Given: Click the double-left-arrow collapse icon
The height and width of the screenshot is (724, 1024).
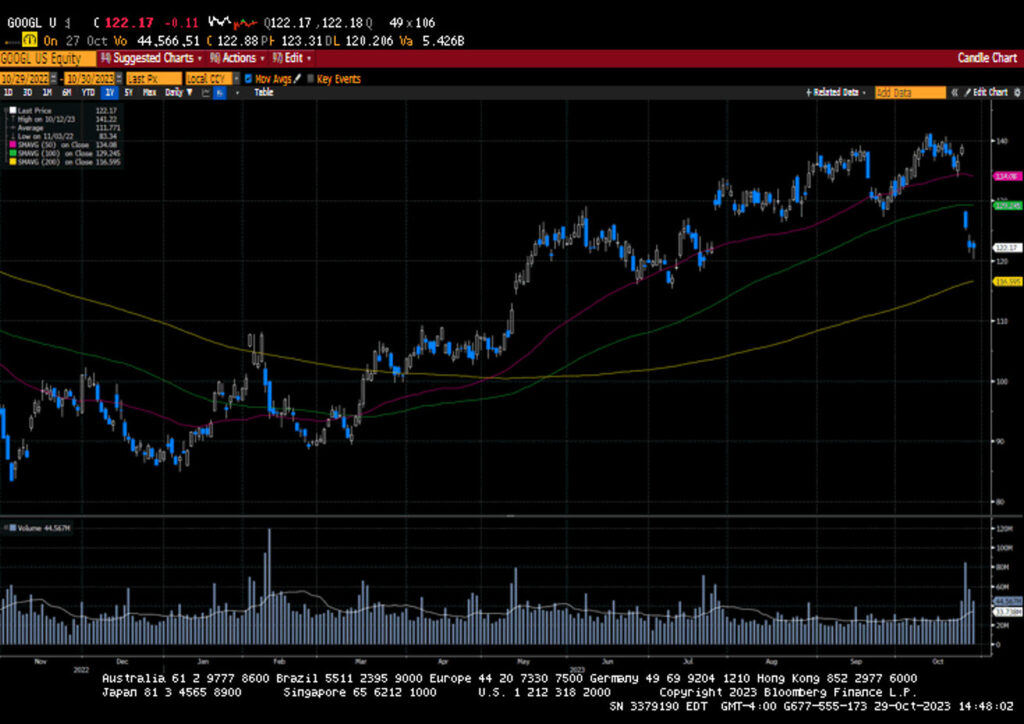Looking at the screenshot, I should tap(953, 92).
